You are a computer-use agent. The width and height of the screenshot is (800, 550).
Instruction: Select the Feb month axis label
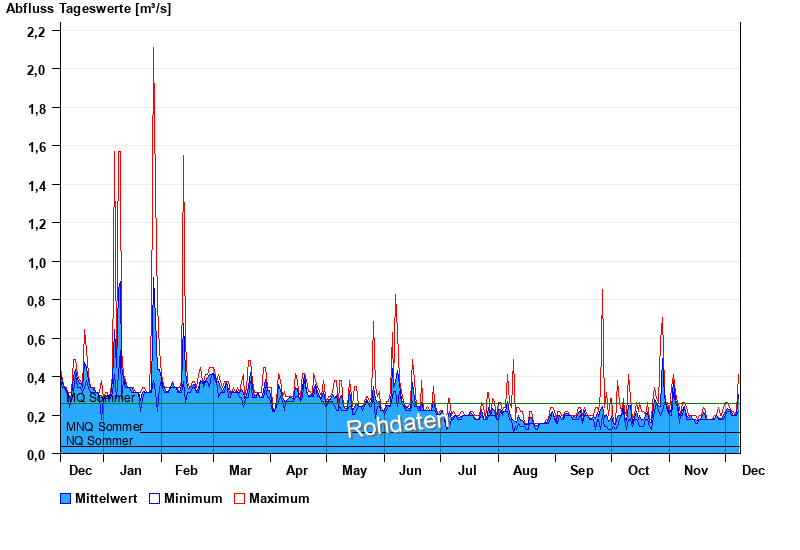(186, 470)
